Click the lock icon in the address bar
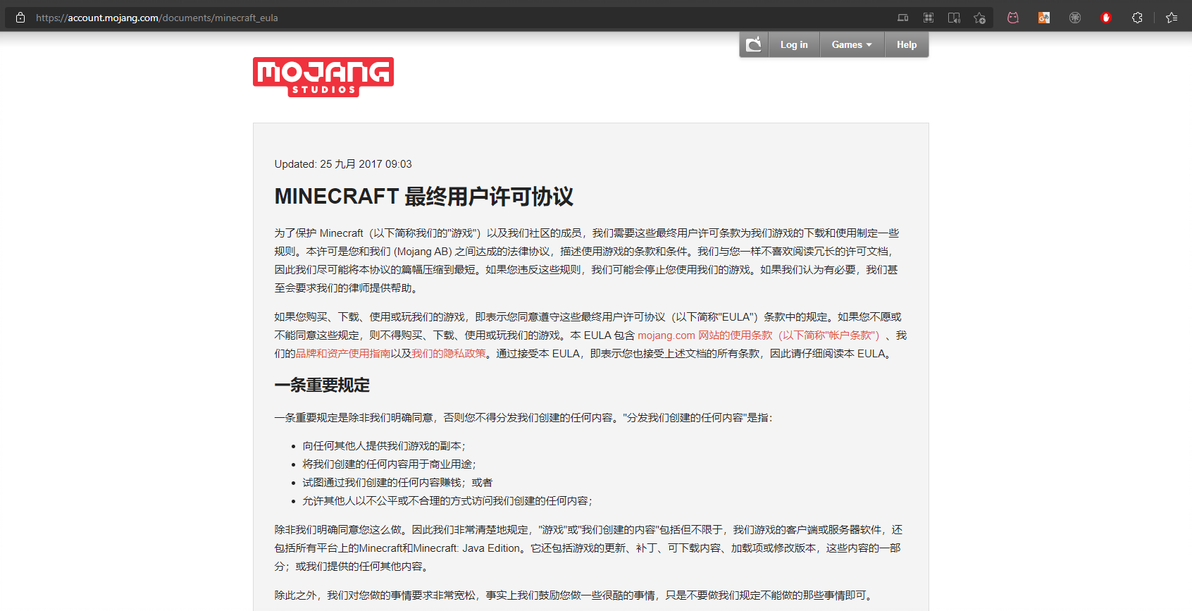Viewport: 1192px width, 611px height. point(21,17)
